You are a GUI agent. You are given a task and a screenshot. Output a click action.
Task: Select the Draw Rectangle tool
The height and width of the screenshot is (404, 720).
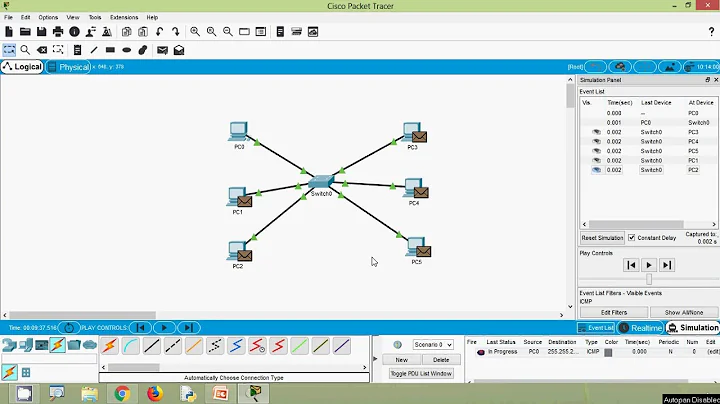(x=110, y=50)
